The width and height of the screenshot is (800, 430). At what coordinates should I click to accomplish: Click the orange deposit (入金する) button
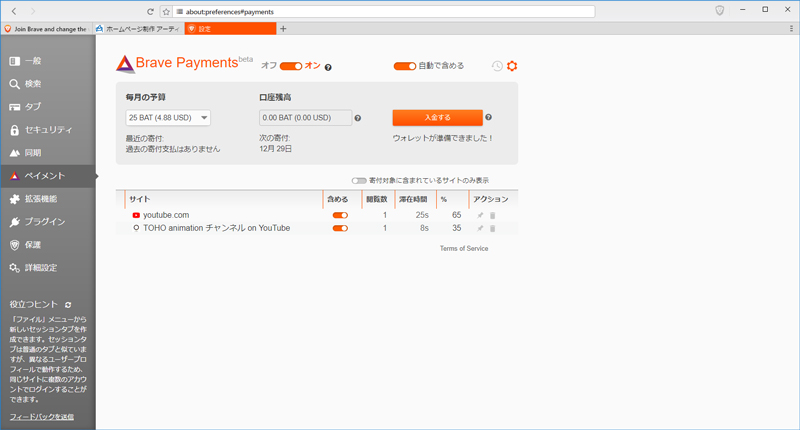437,117
